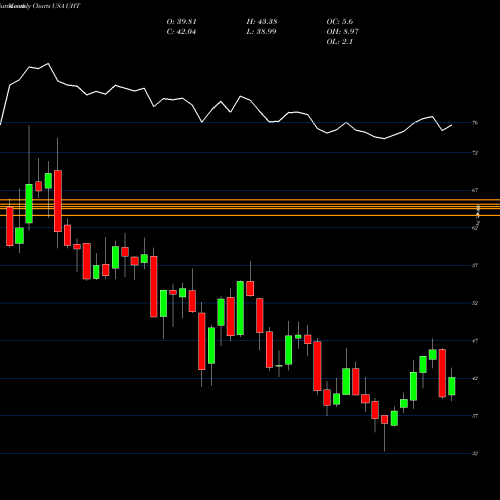Select the open value 'O: 39.81'

click(x=181, y=22)
